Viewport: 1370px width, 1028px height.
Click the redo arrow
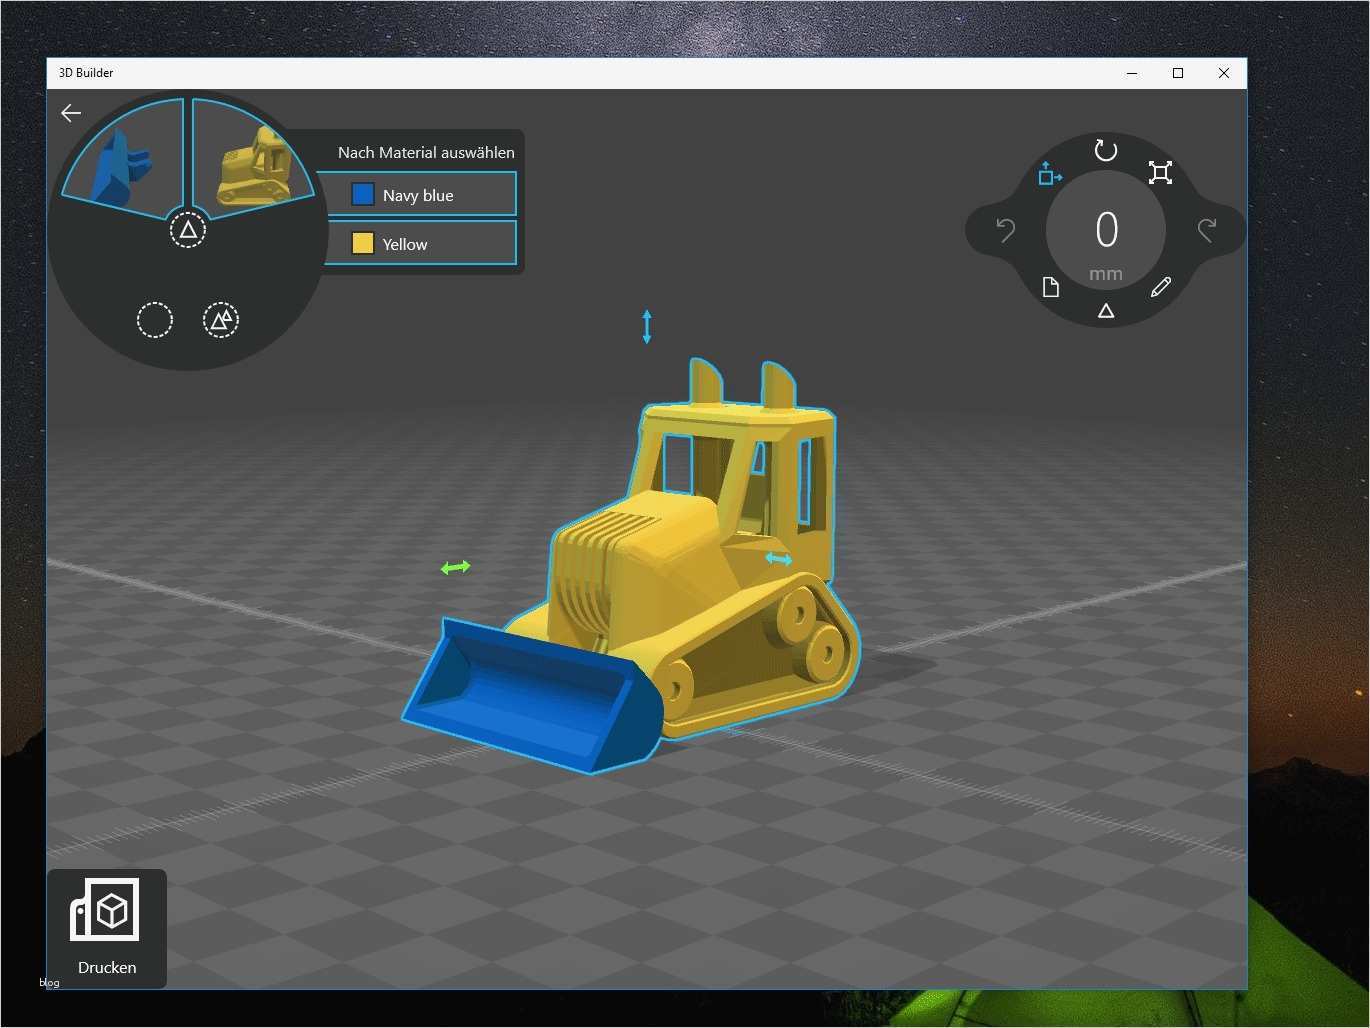[1207, 231]
